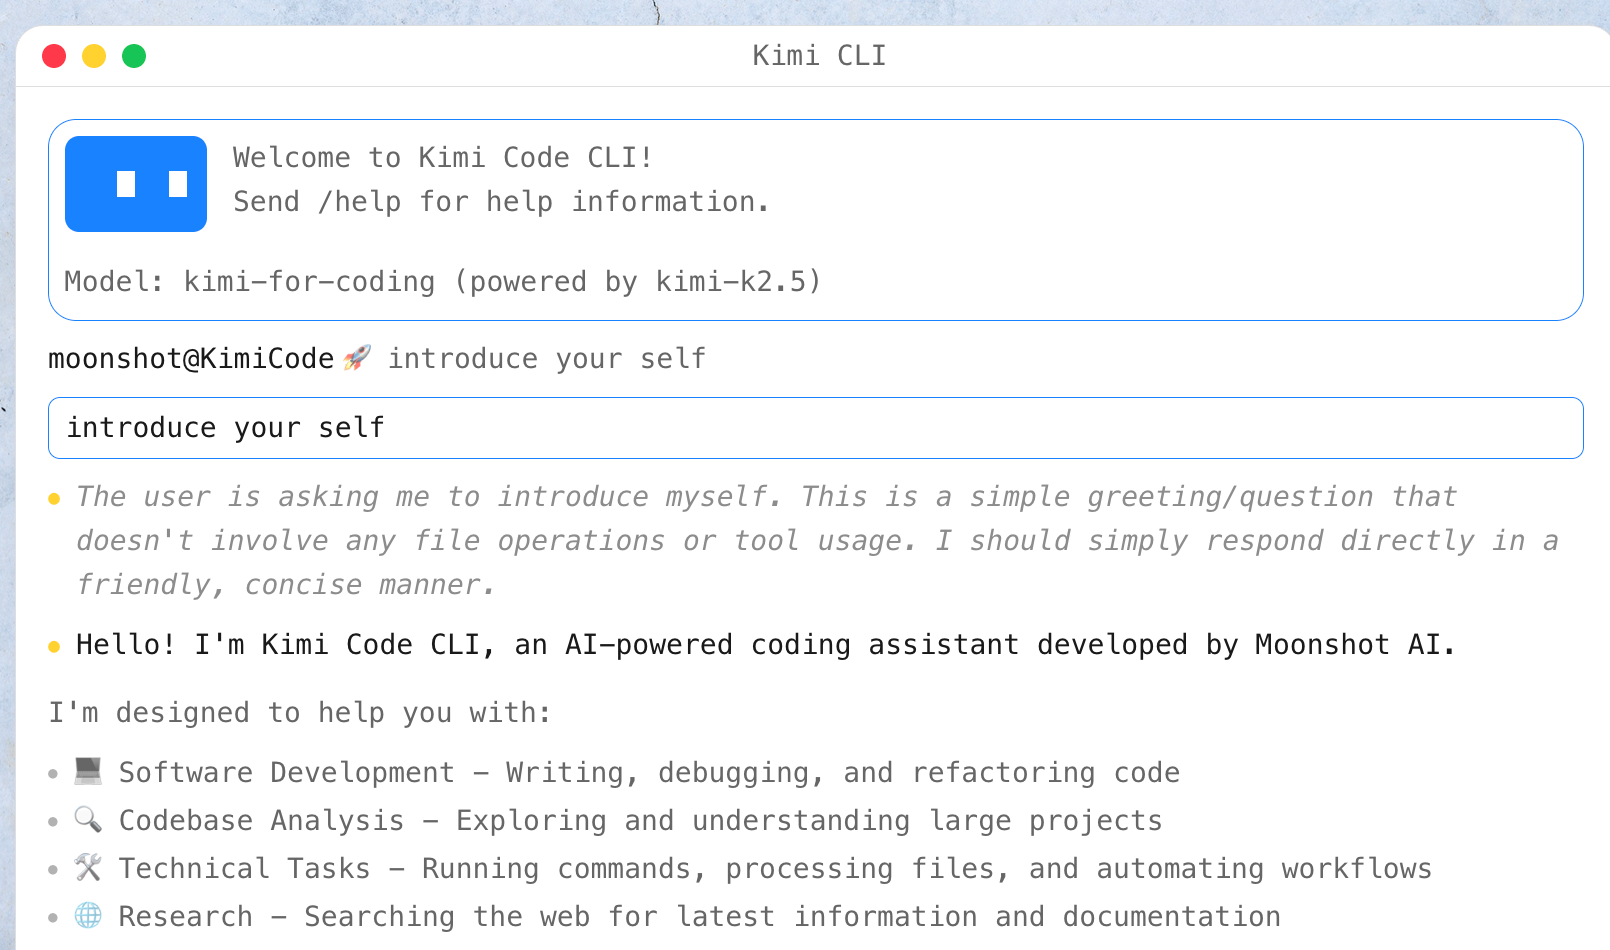Screen dimensions: 1610x950
Task: Click the rocket emoji in the prompt
Action: click(x=357, y=358)
